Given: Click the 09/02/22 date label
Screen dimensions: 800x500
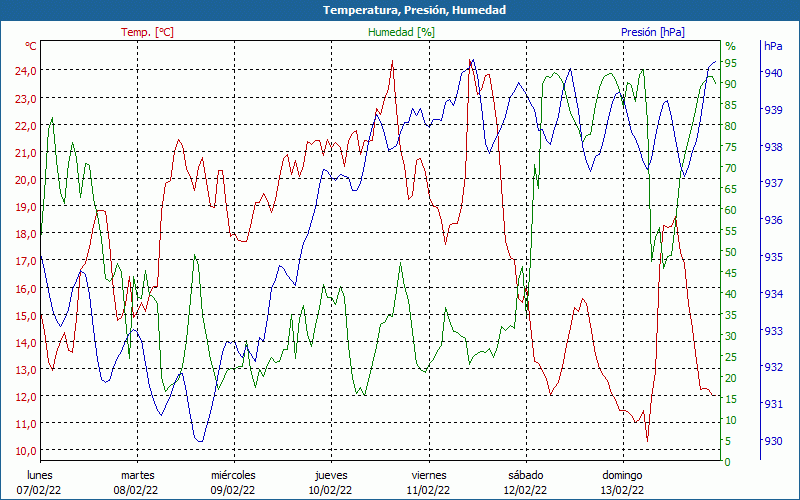Looking at the screenshot, I should tap(233, 491).
